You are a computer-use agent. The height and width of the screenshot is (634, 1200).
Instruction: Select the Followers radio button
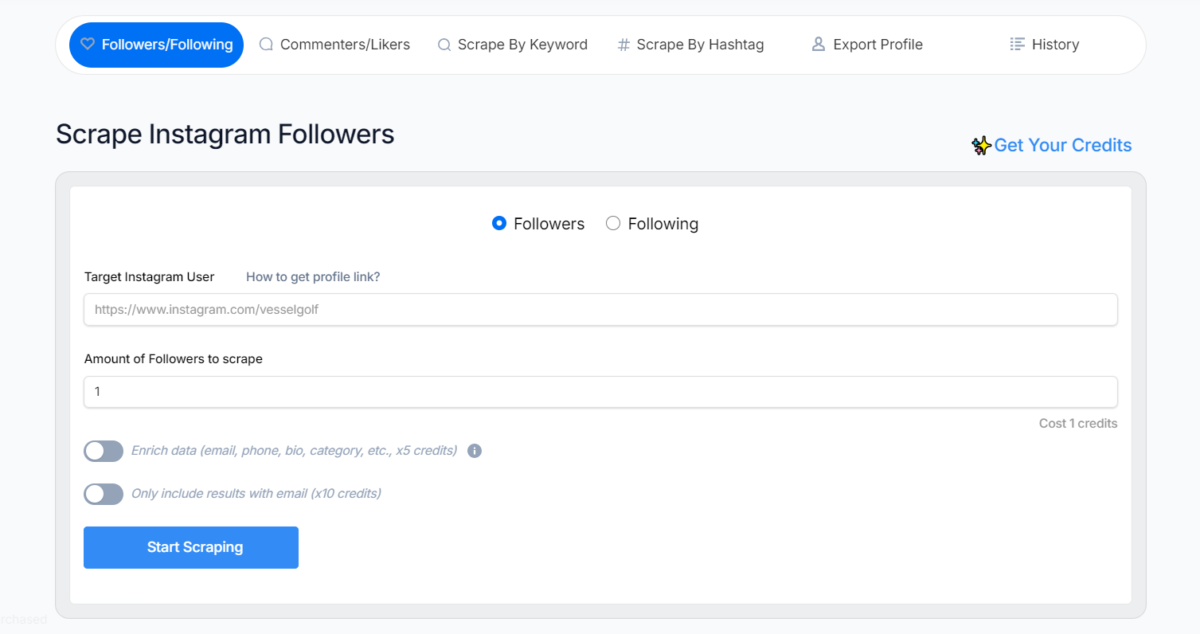click(x=500, y=224)
